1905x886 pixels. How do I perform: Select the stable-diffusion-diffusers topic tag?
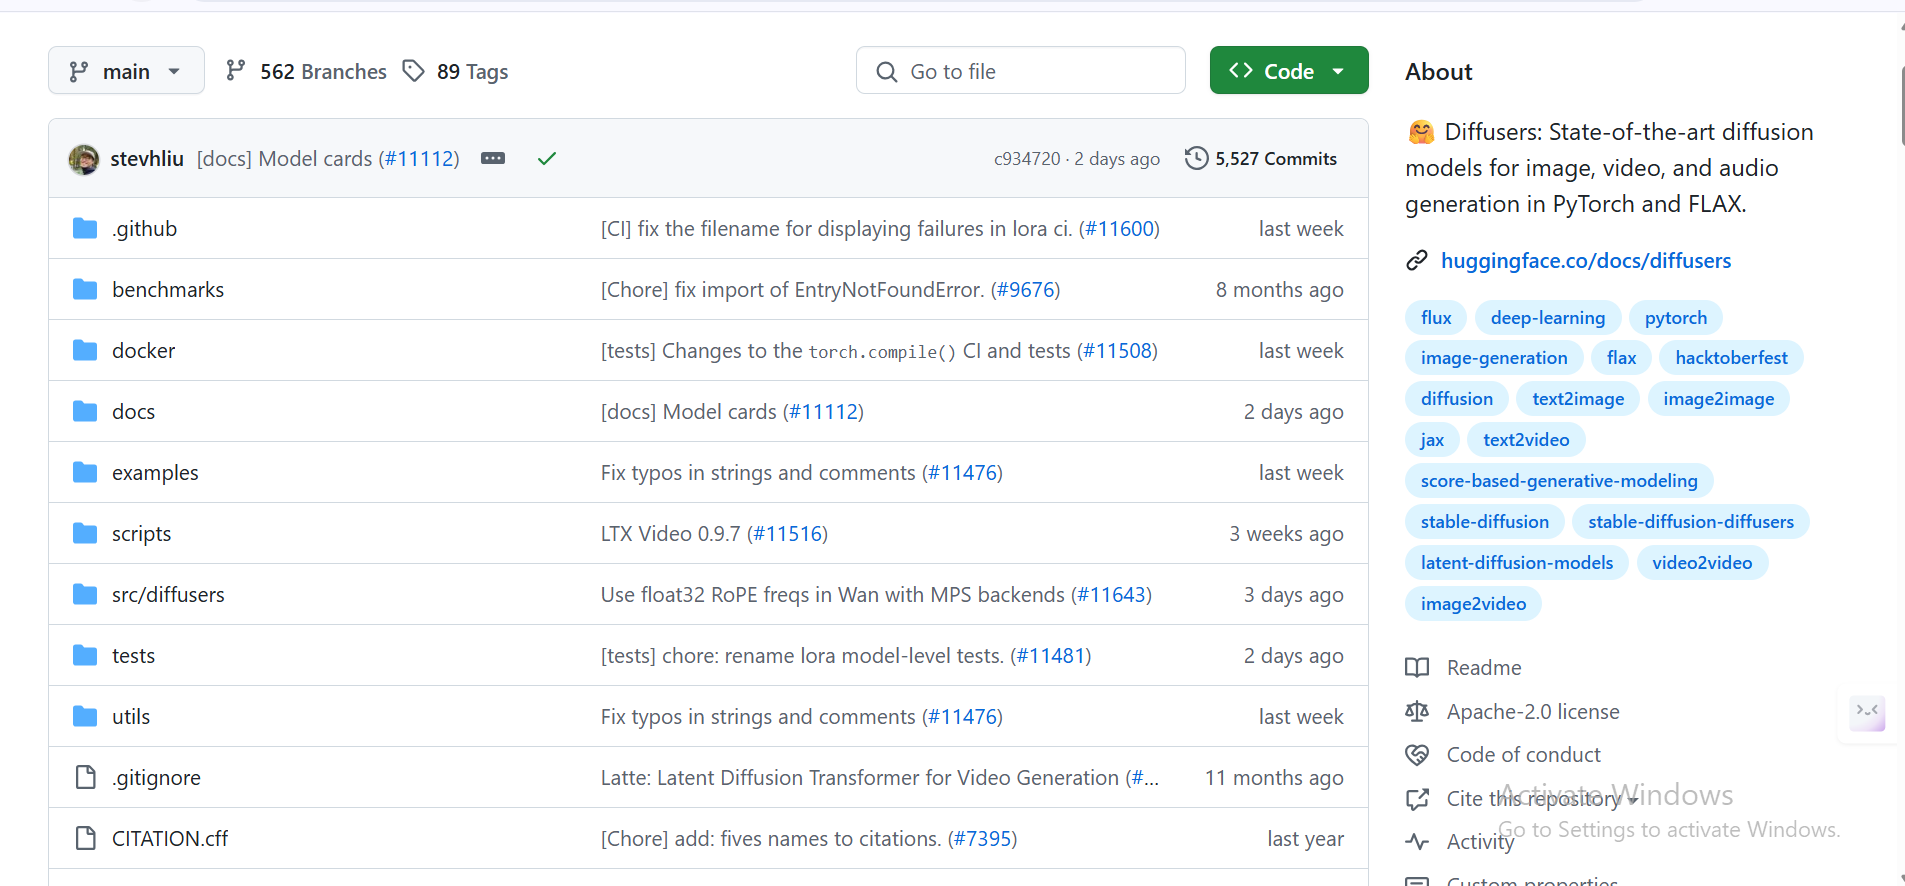tap(1691, 522)
